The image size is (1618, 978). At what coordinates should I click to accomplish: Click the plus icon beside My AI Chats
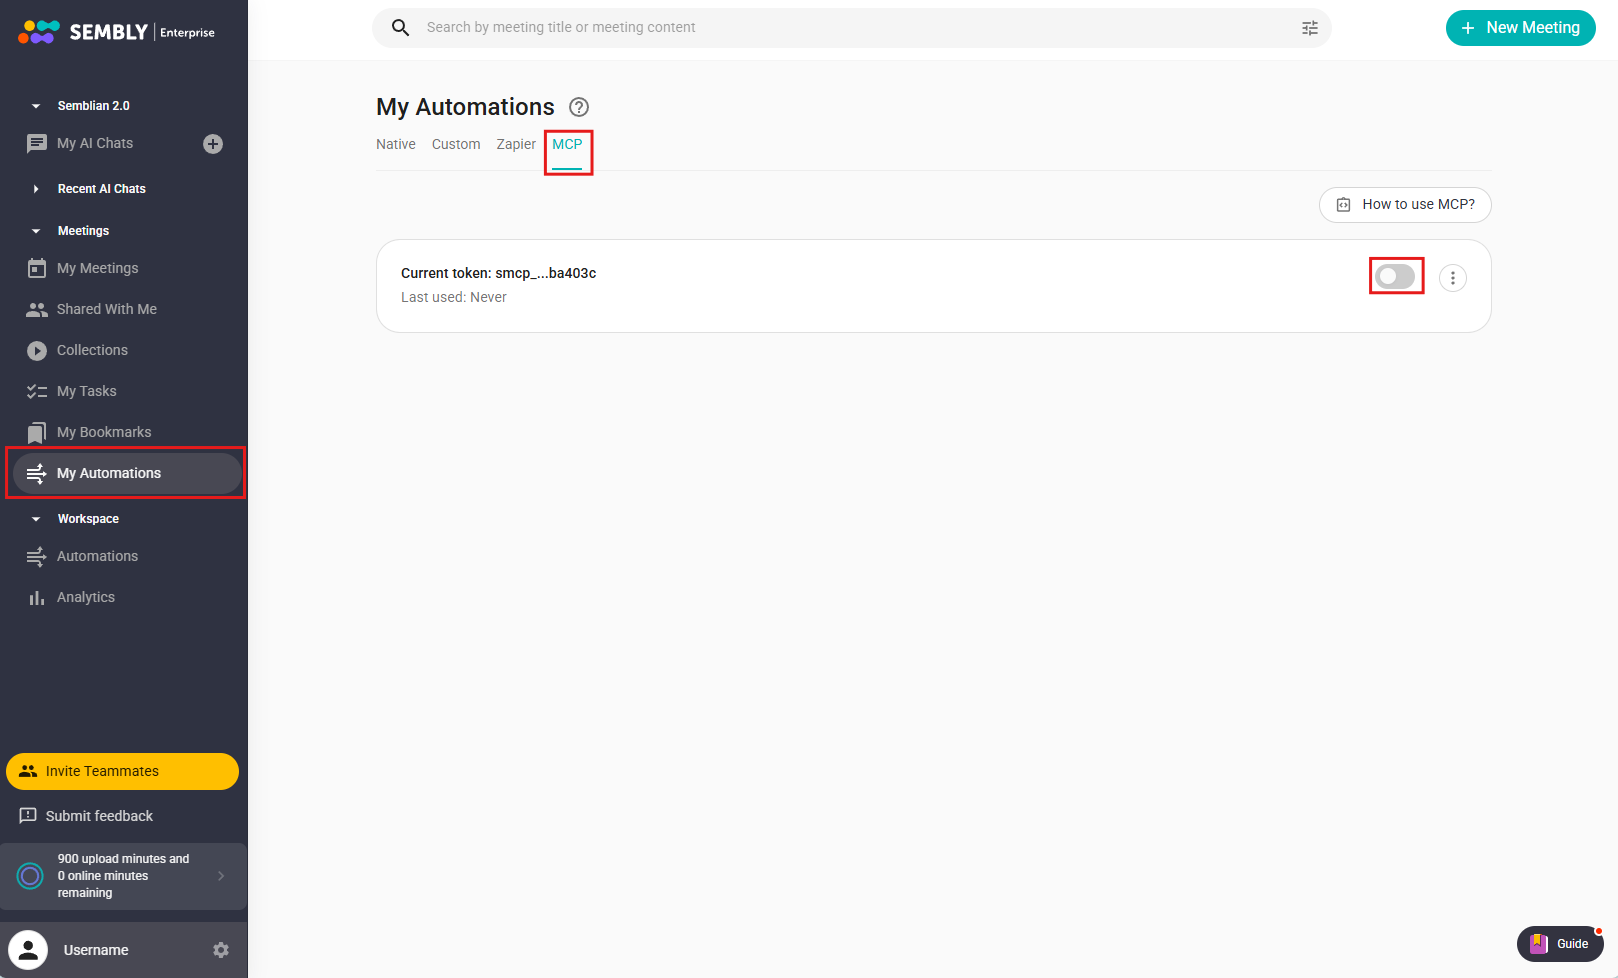(213, 144)
